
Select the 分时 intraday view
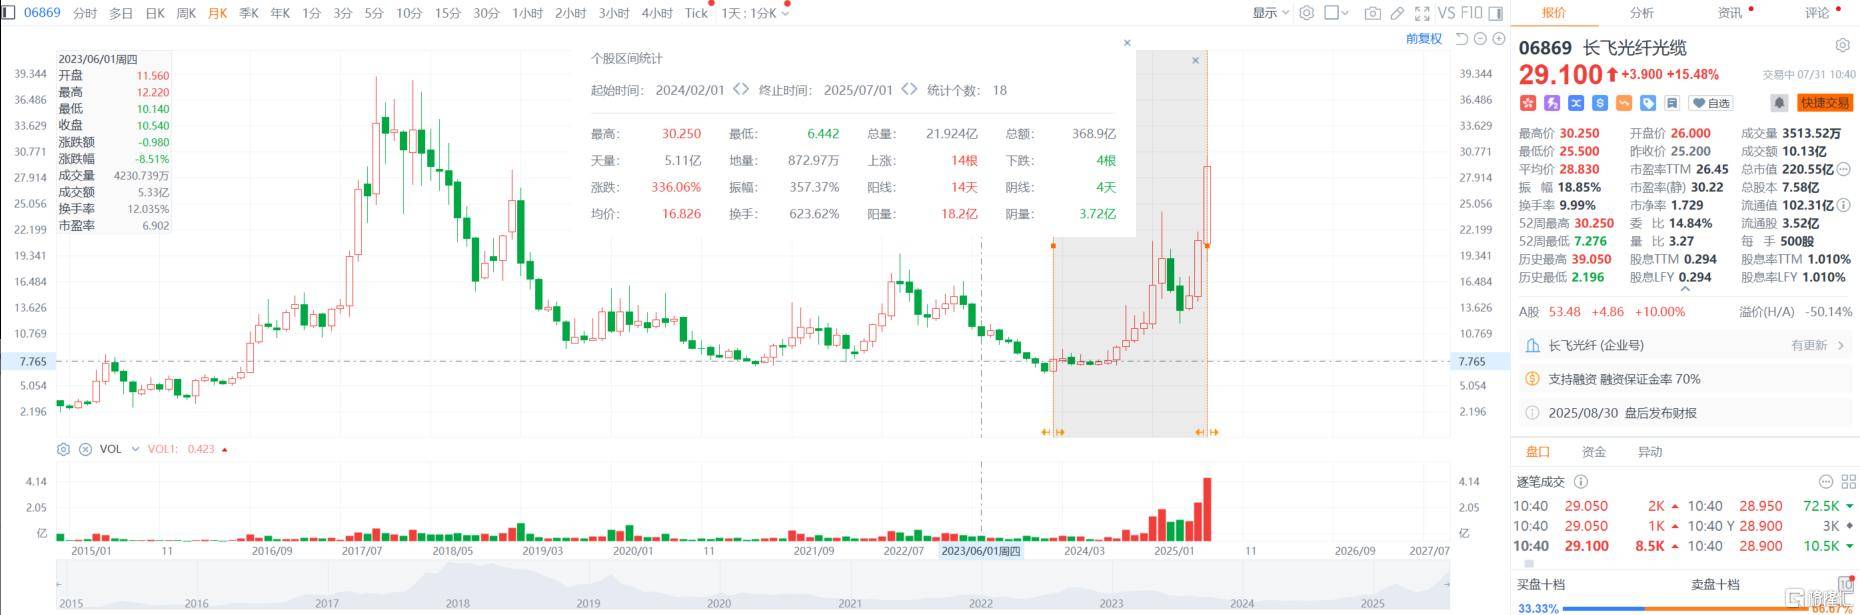point(85,13)
